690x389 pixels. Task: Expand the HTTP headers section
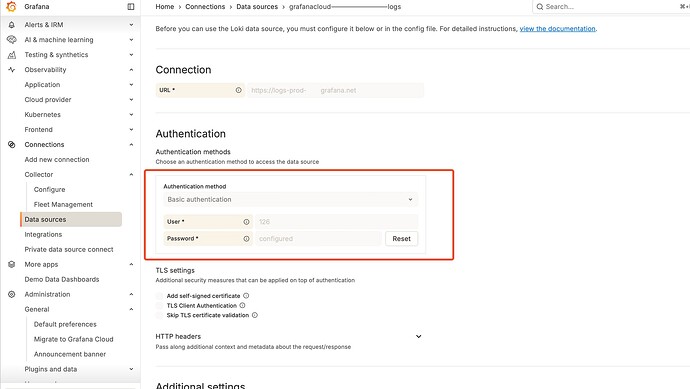pos(418,336)
